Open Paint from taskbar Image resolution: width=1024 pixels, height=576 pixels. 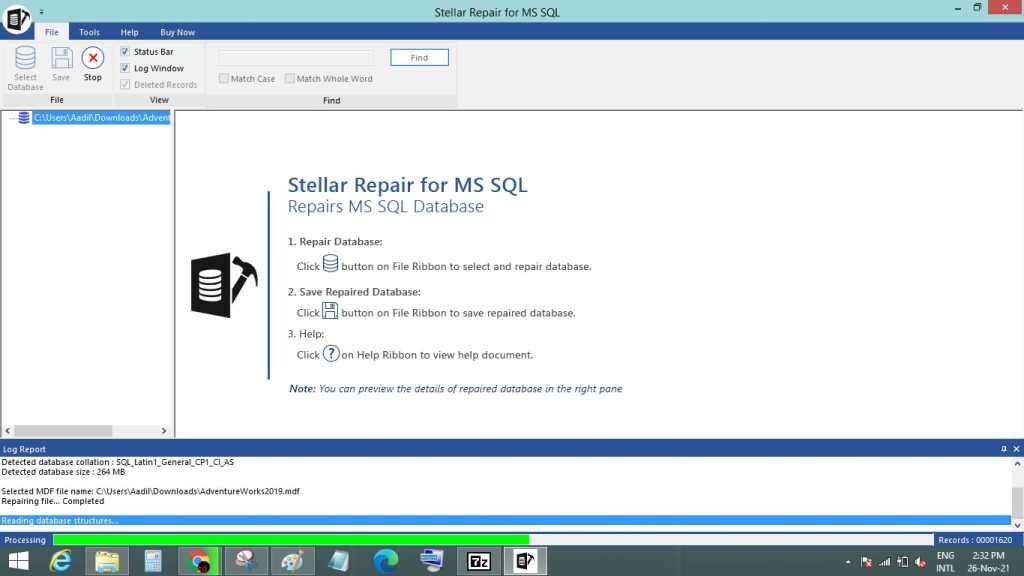coord(292,561)
